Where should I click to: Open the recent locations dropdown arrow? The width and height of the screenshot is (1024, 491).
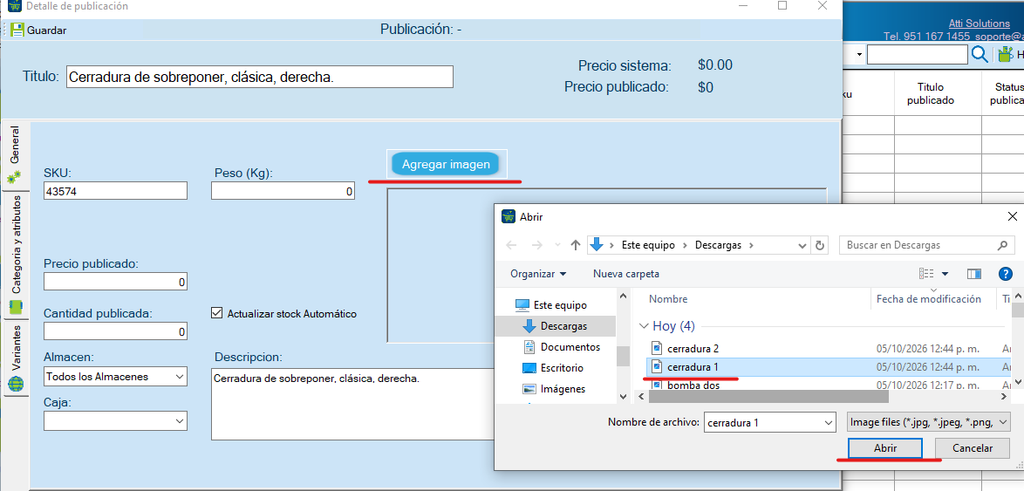556,246
